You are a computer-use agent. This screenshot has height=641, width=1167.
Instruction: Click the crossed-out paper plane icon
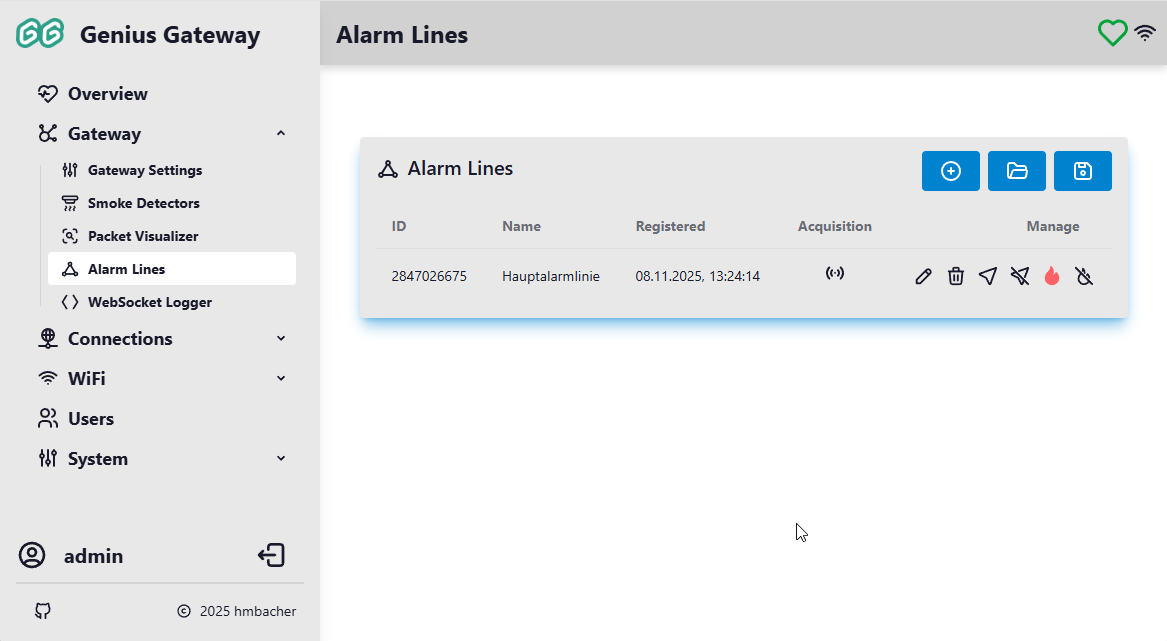[1020, 276]
